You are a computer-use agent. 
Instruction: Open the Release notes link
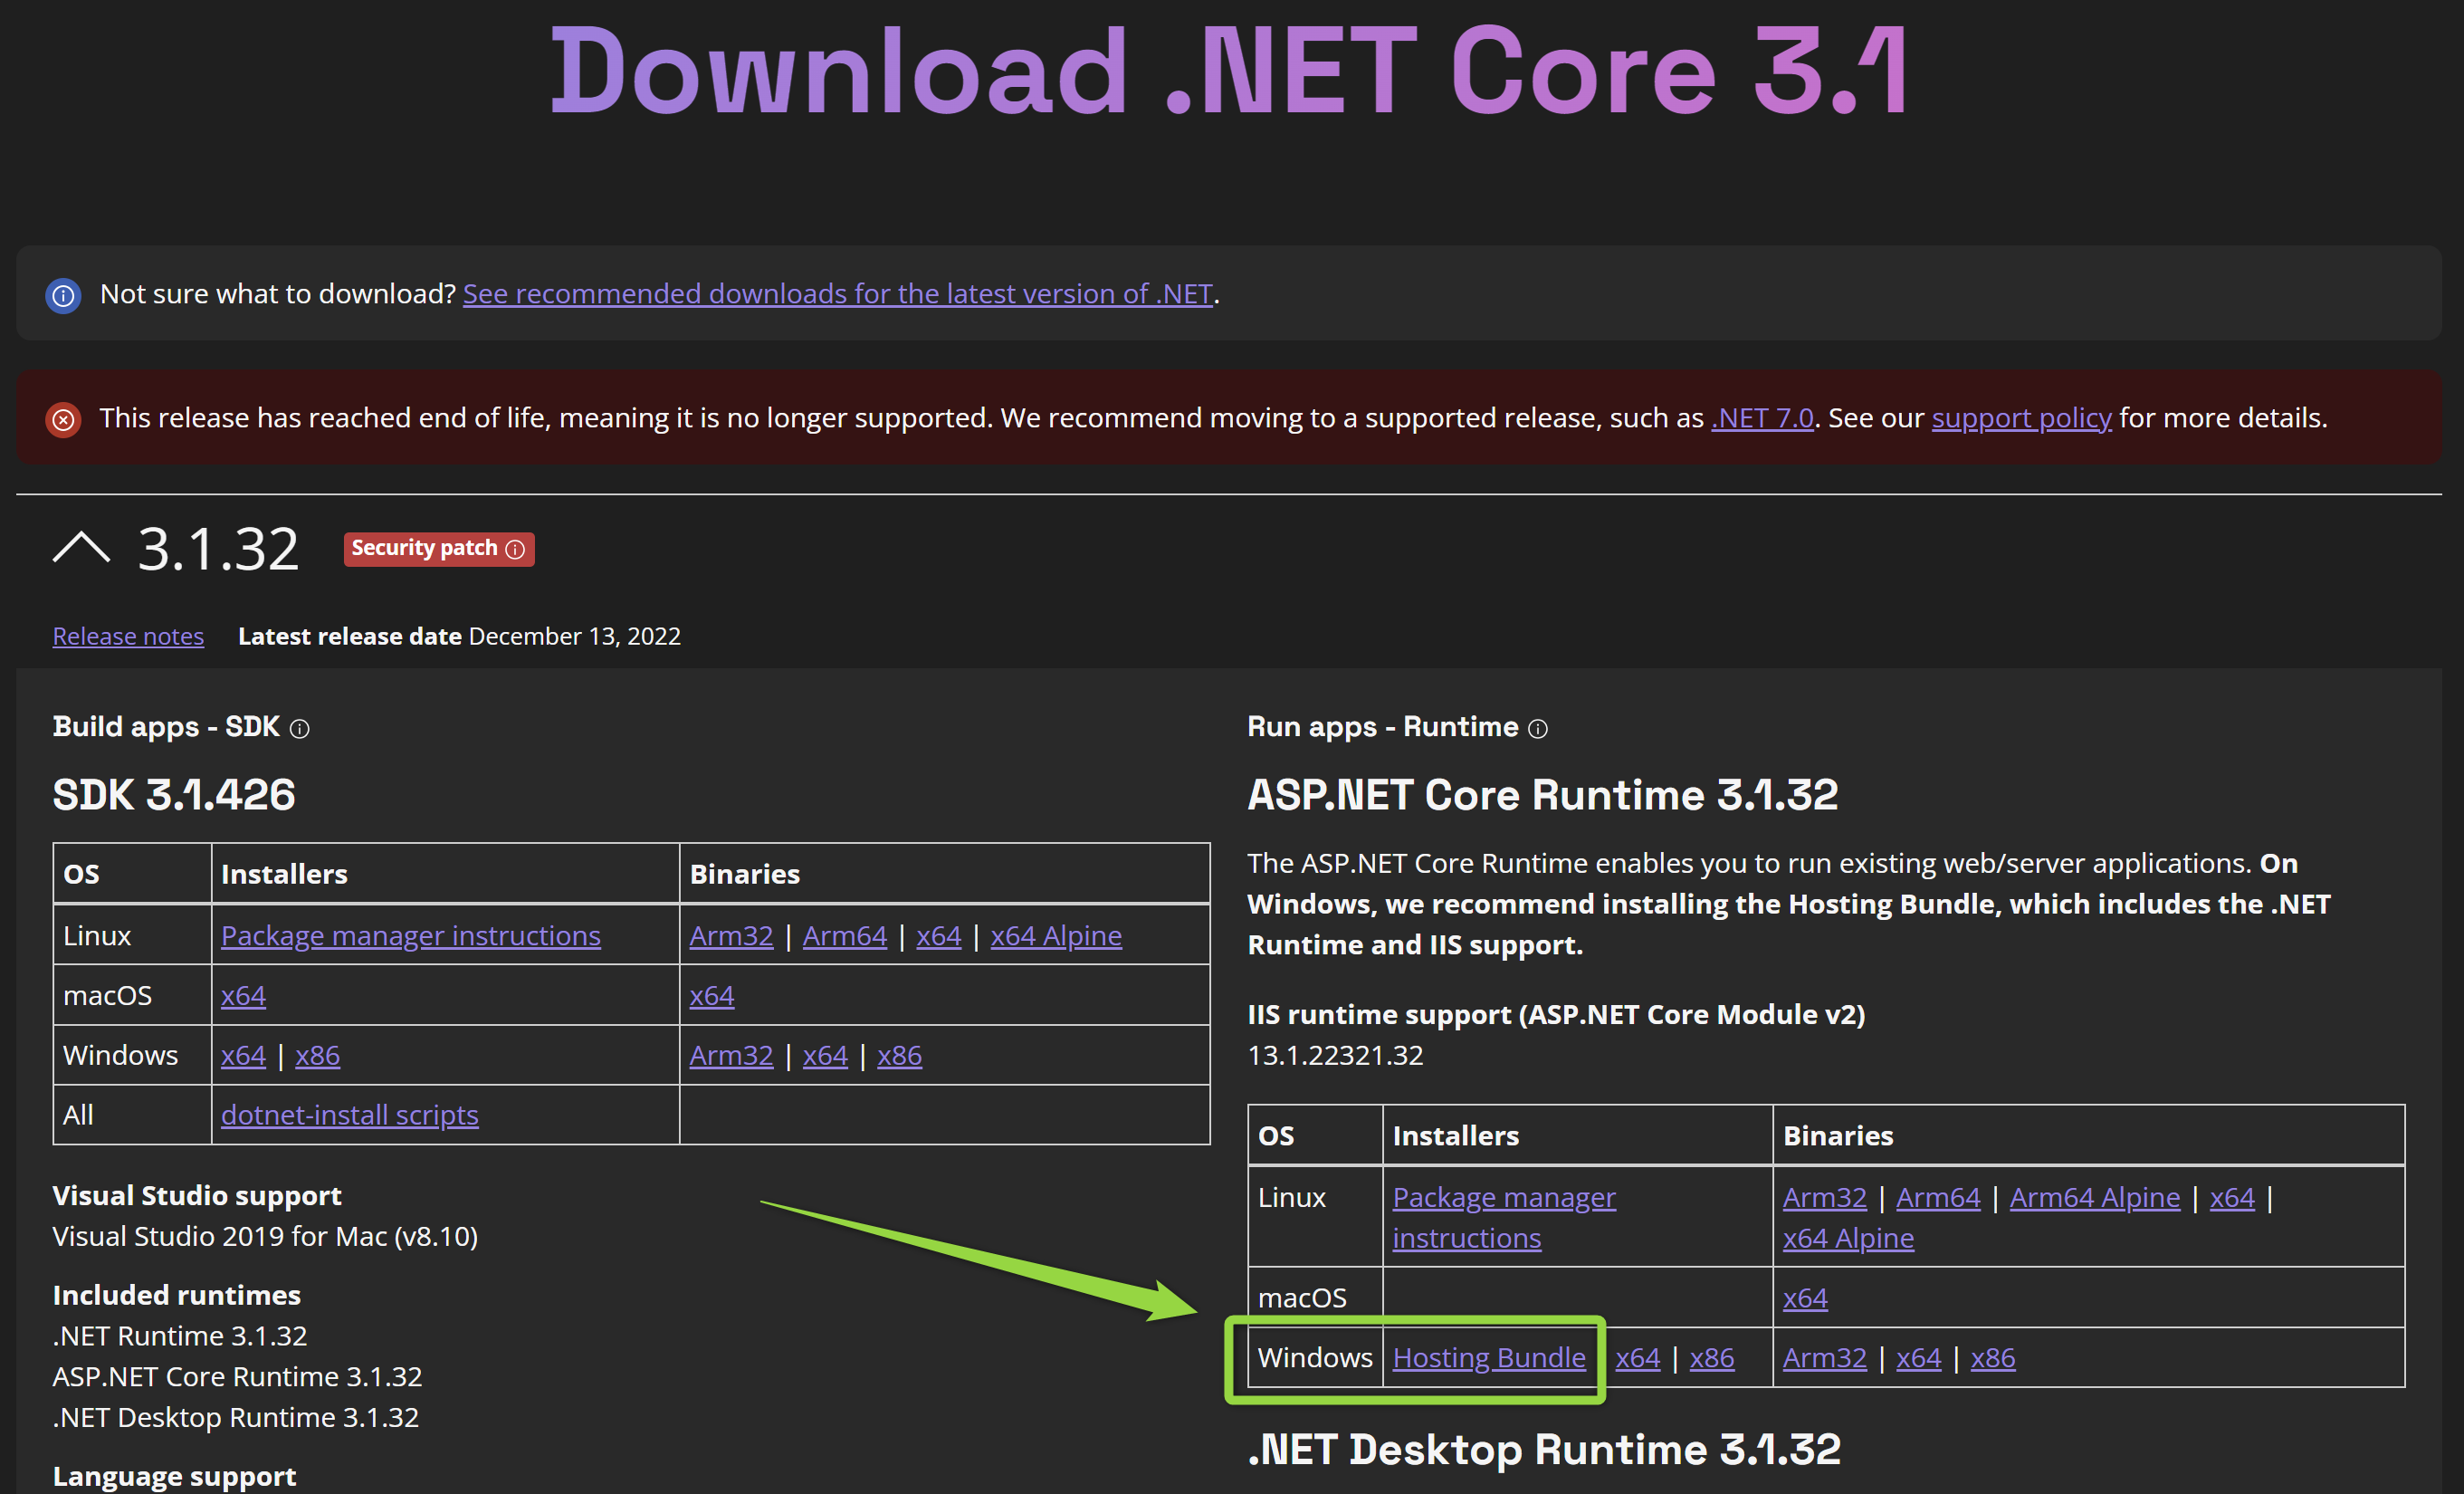128,636
